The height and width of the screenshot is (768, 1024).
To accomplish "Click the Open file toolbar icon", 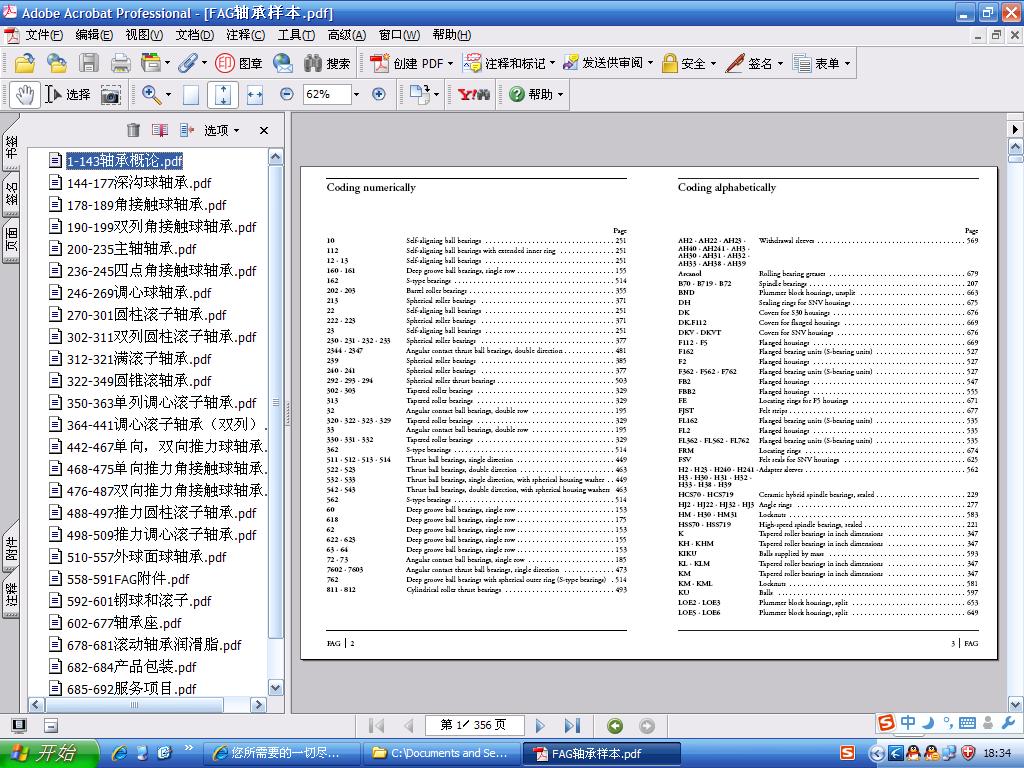I will coord(25,63).
